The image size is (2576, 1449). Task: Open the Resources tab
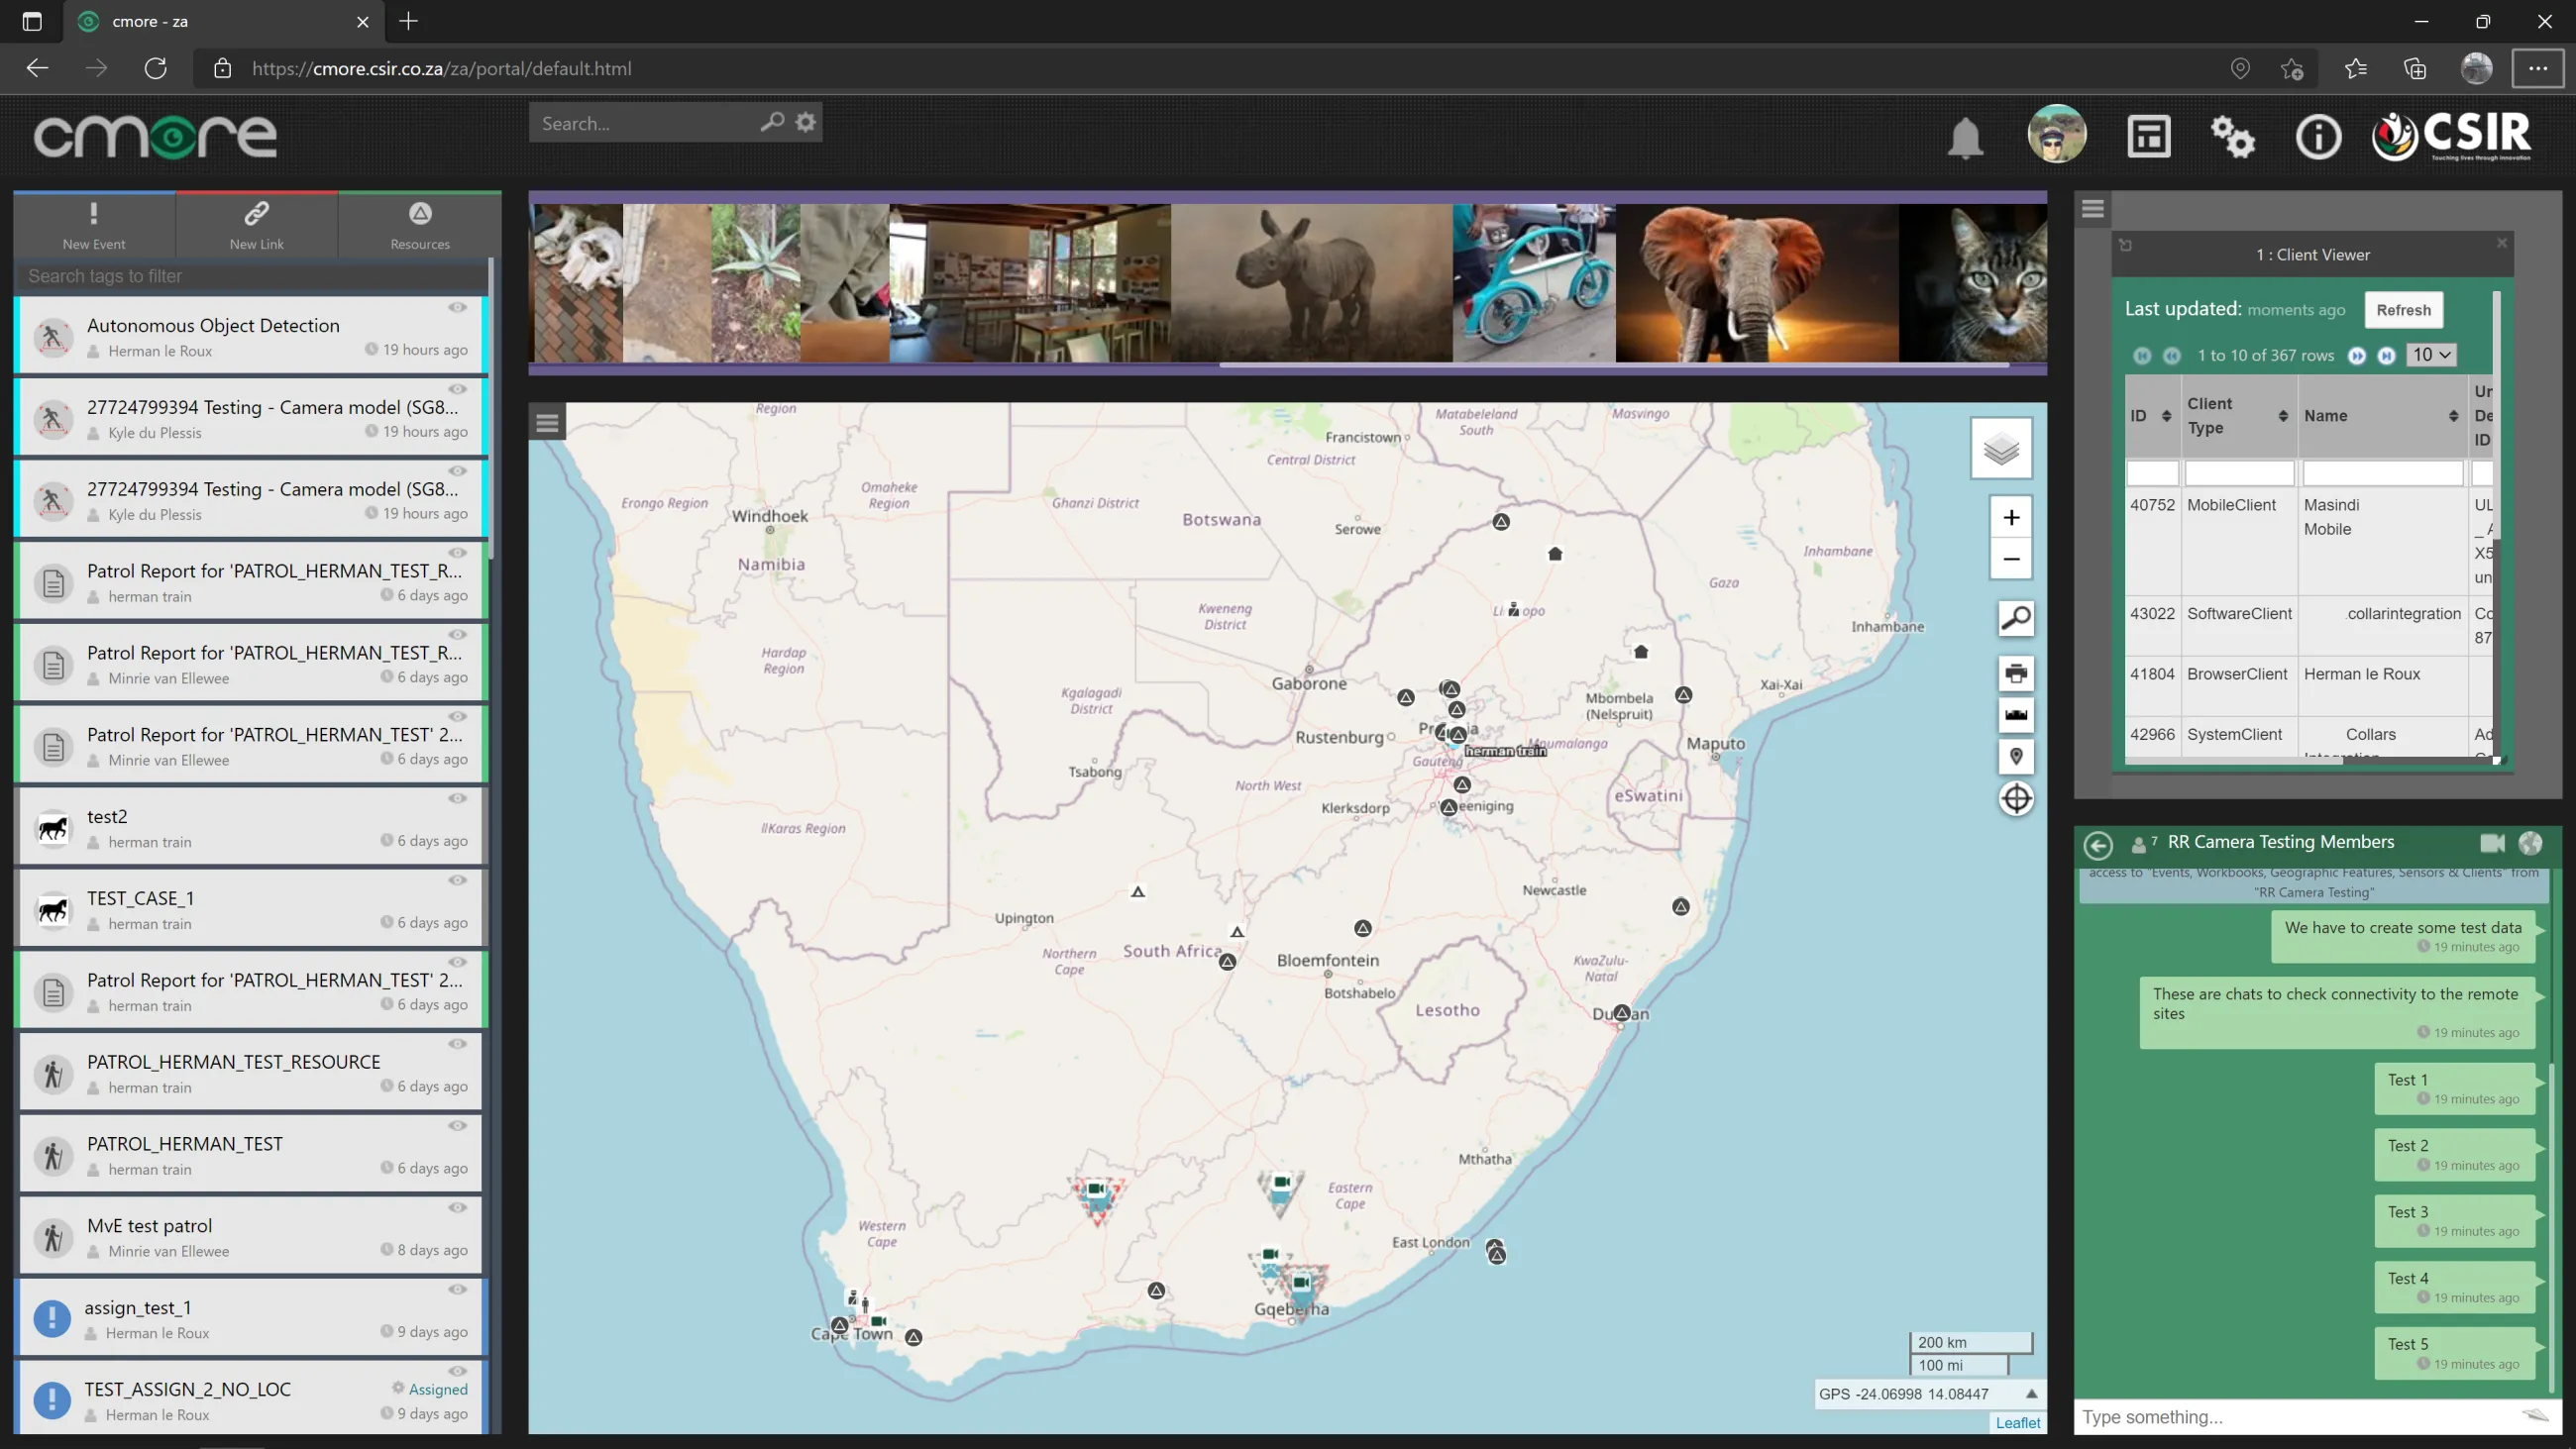[420, 225]
